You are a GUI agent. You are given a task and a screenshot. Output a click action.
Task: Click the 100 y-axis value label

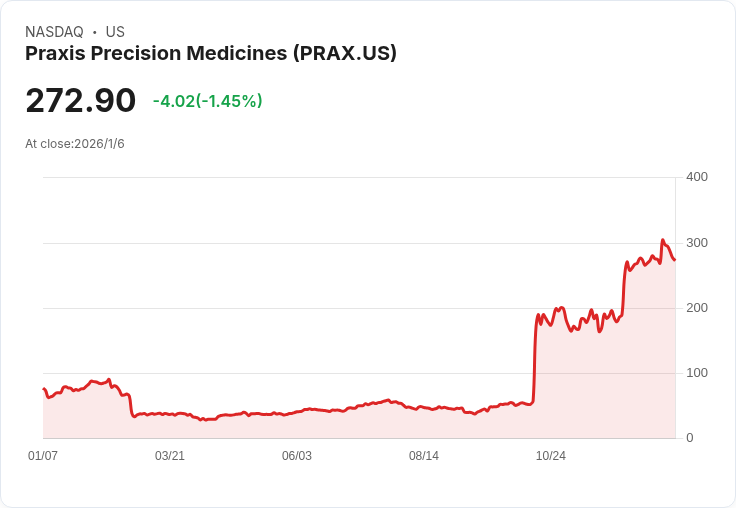[697, 373]
